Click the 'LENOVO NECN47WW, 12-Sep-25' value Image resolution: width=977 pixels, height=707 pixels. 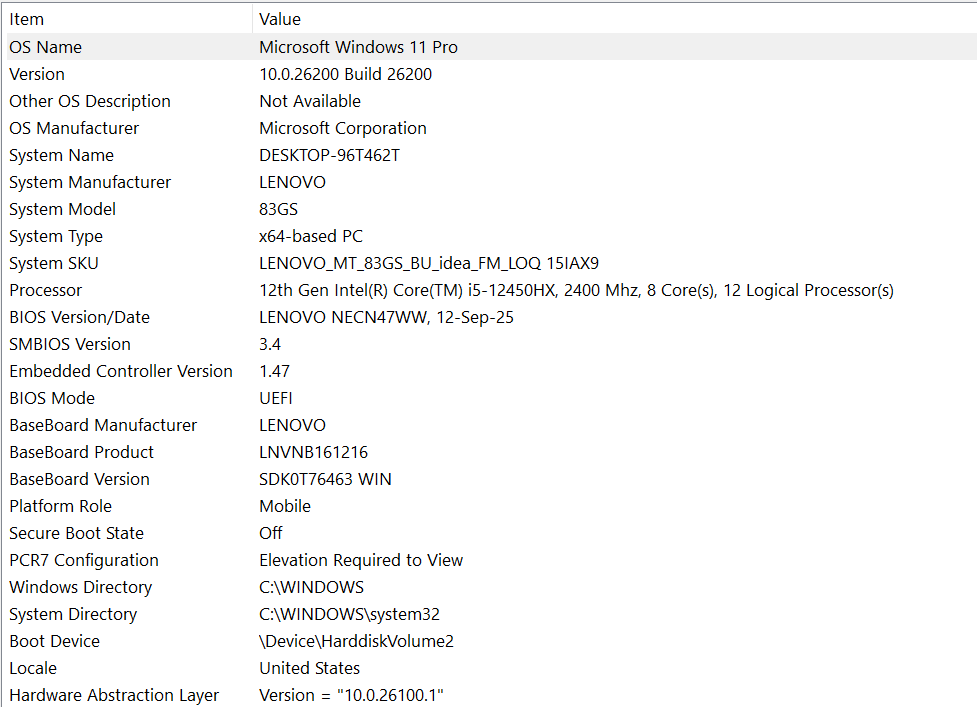[x=386, y=317]
